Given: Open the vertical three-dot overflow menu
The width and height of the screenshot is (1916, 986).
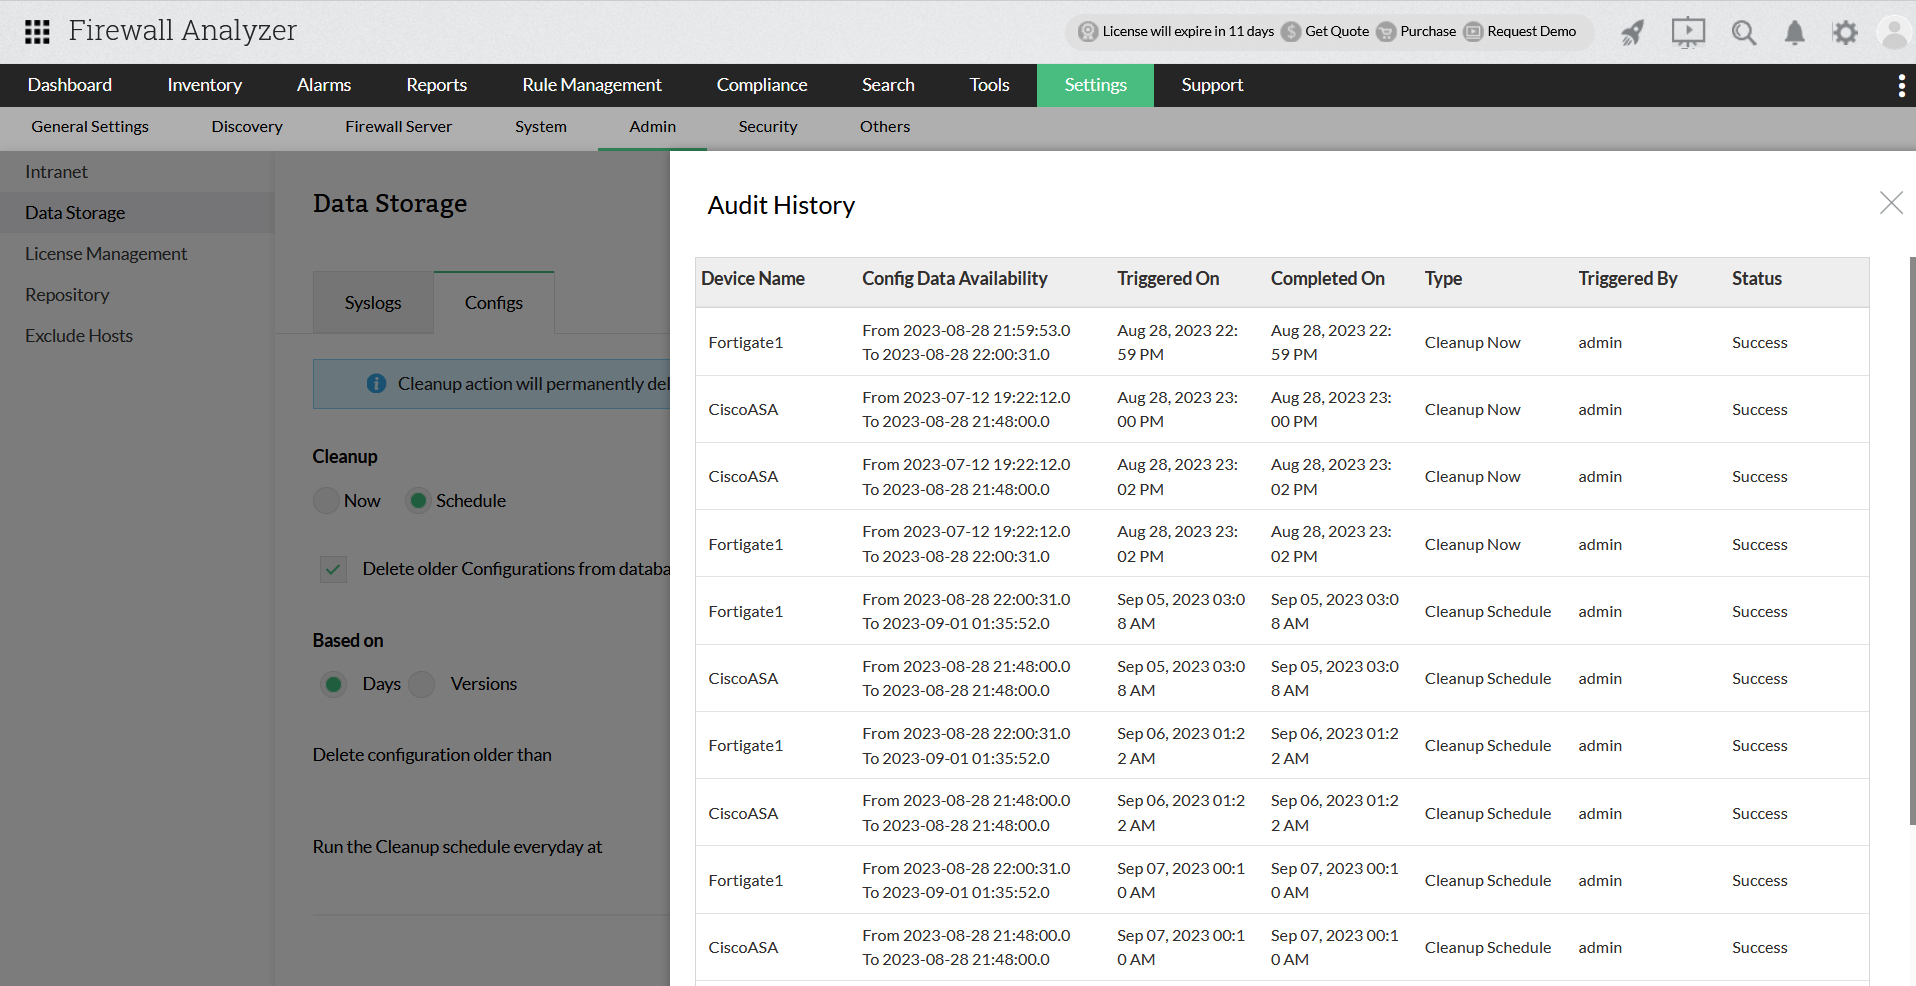Looking at the screenshot, I should (1901, 85).
